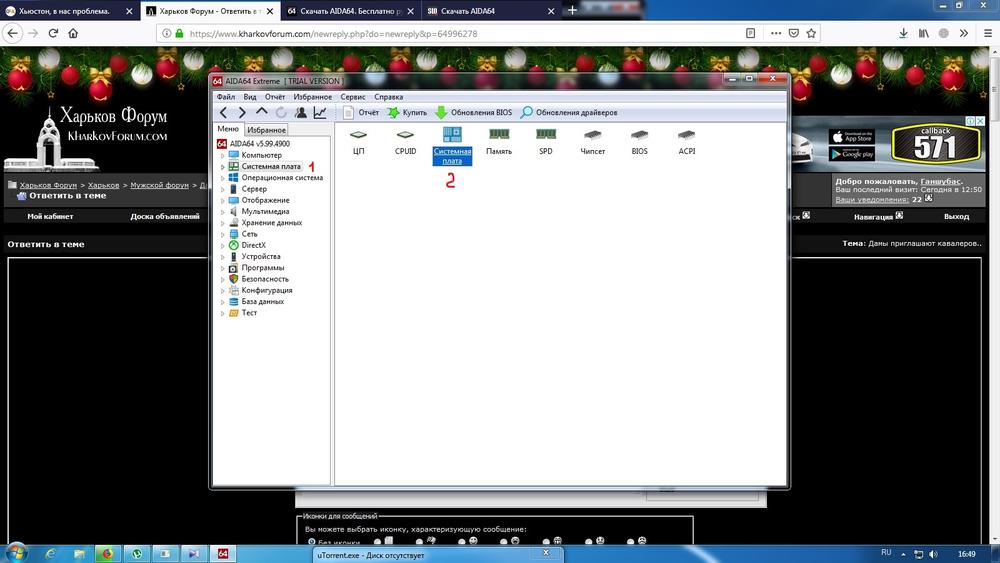Select Безопасность in the tree
This screenshot has width=1000, height=563.
(265, 279)
